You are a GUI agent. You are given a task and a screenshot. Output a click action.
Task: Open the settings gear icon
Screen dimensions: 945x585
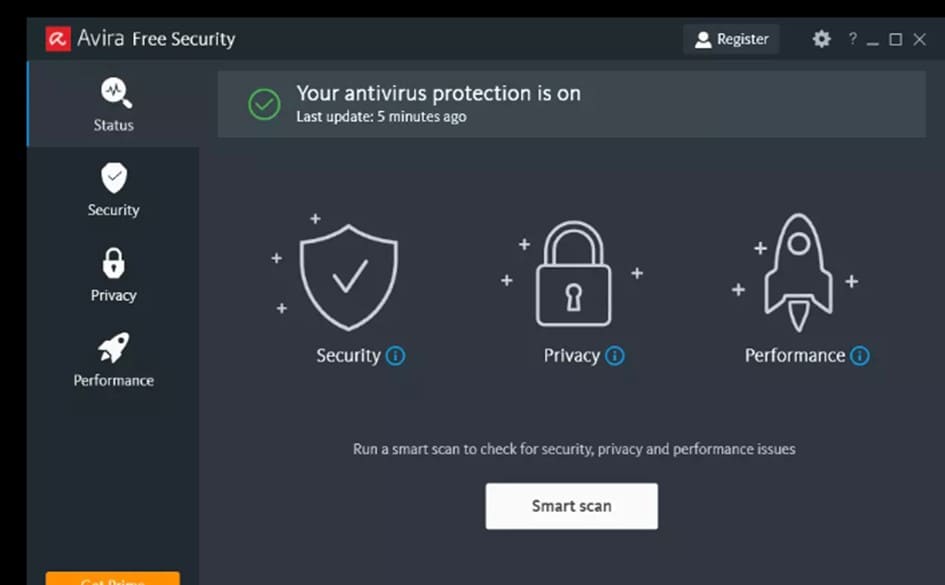(821, 39)
